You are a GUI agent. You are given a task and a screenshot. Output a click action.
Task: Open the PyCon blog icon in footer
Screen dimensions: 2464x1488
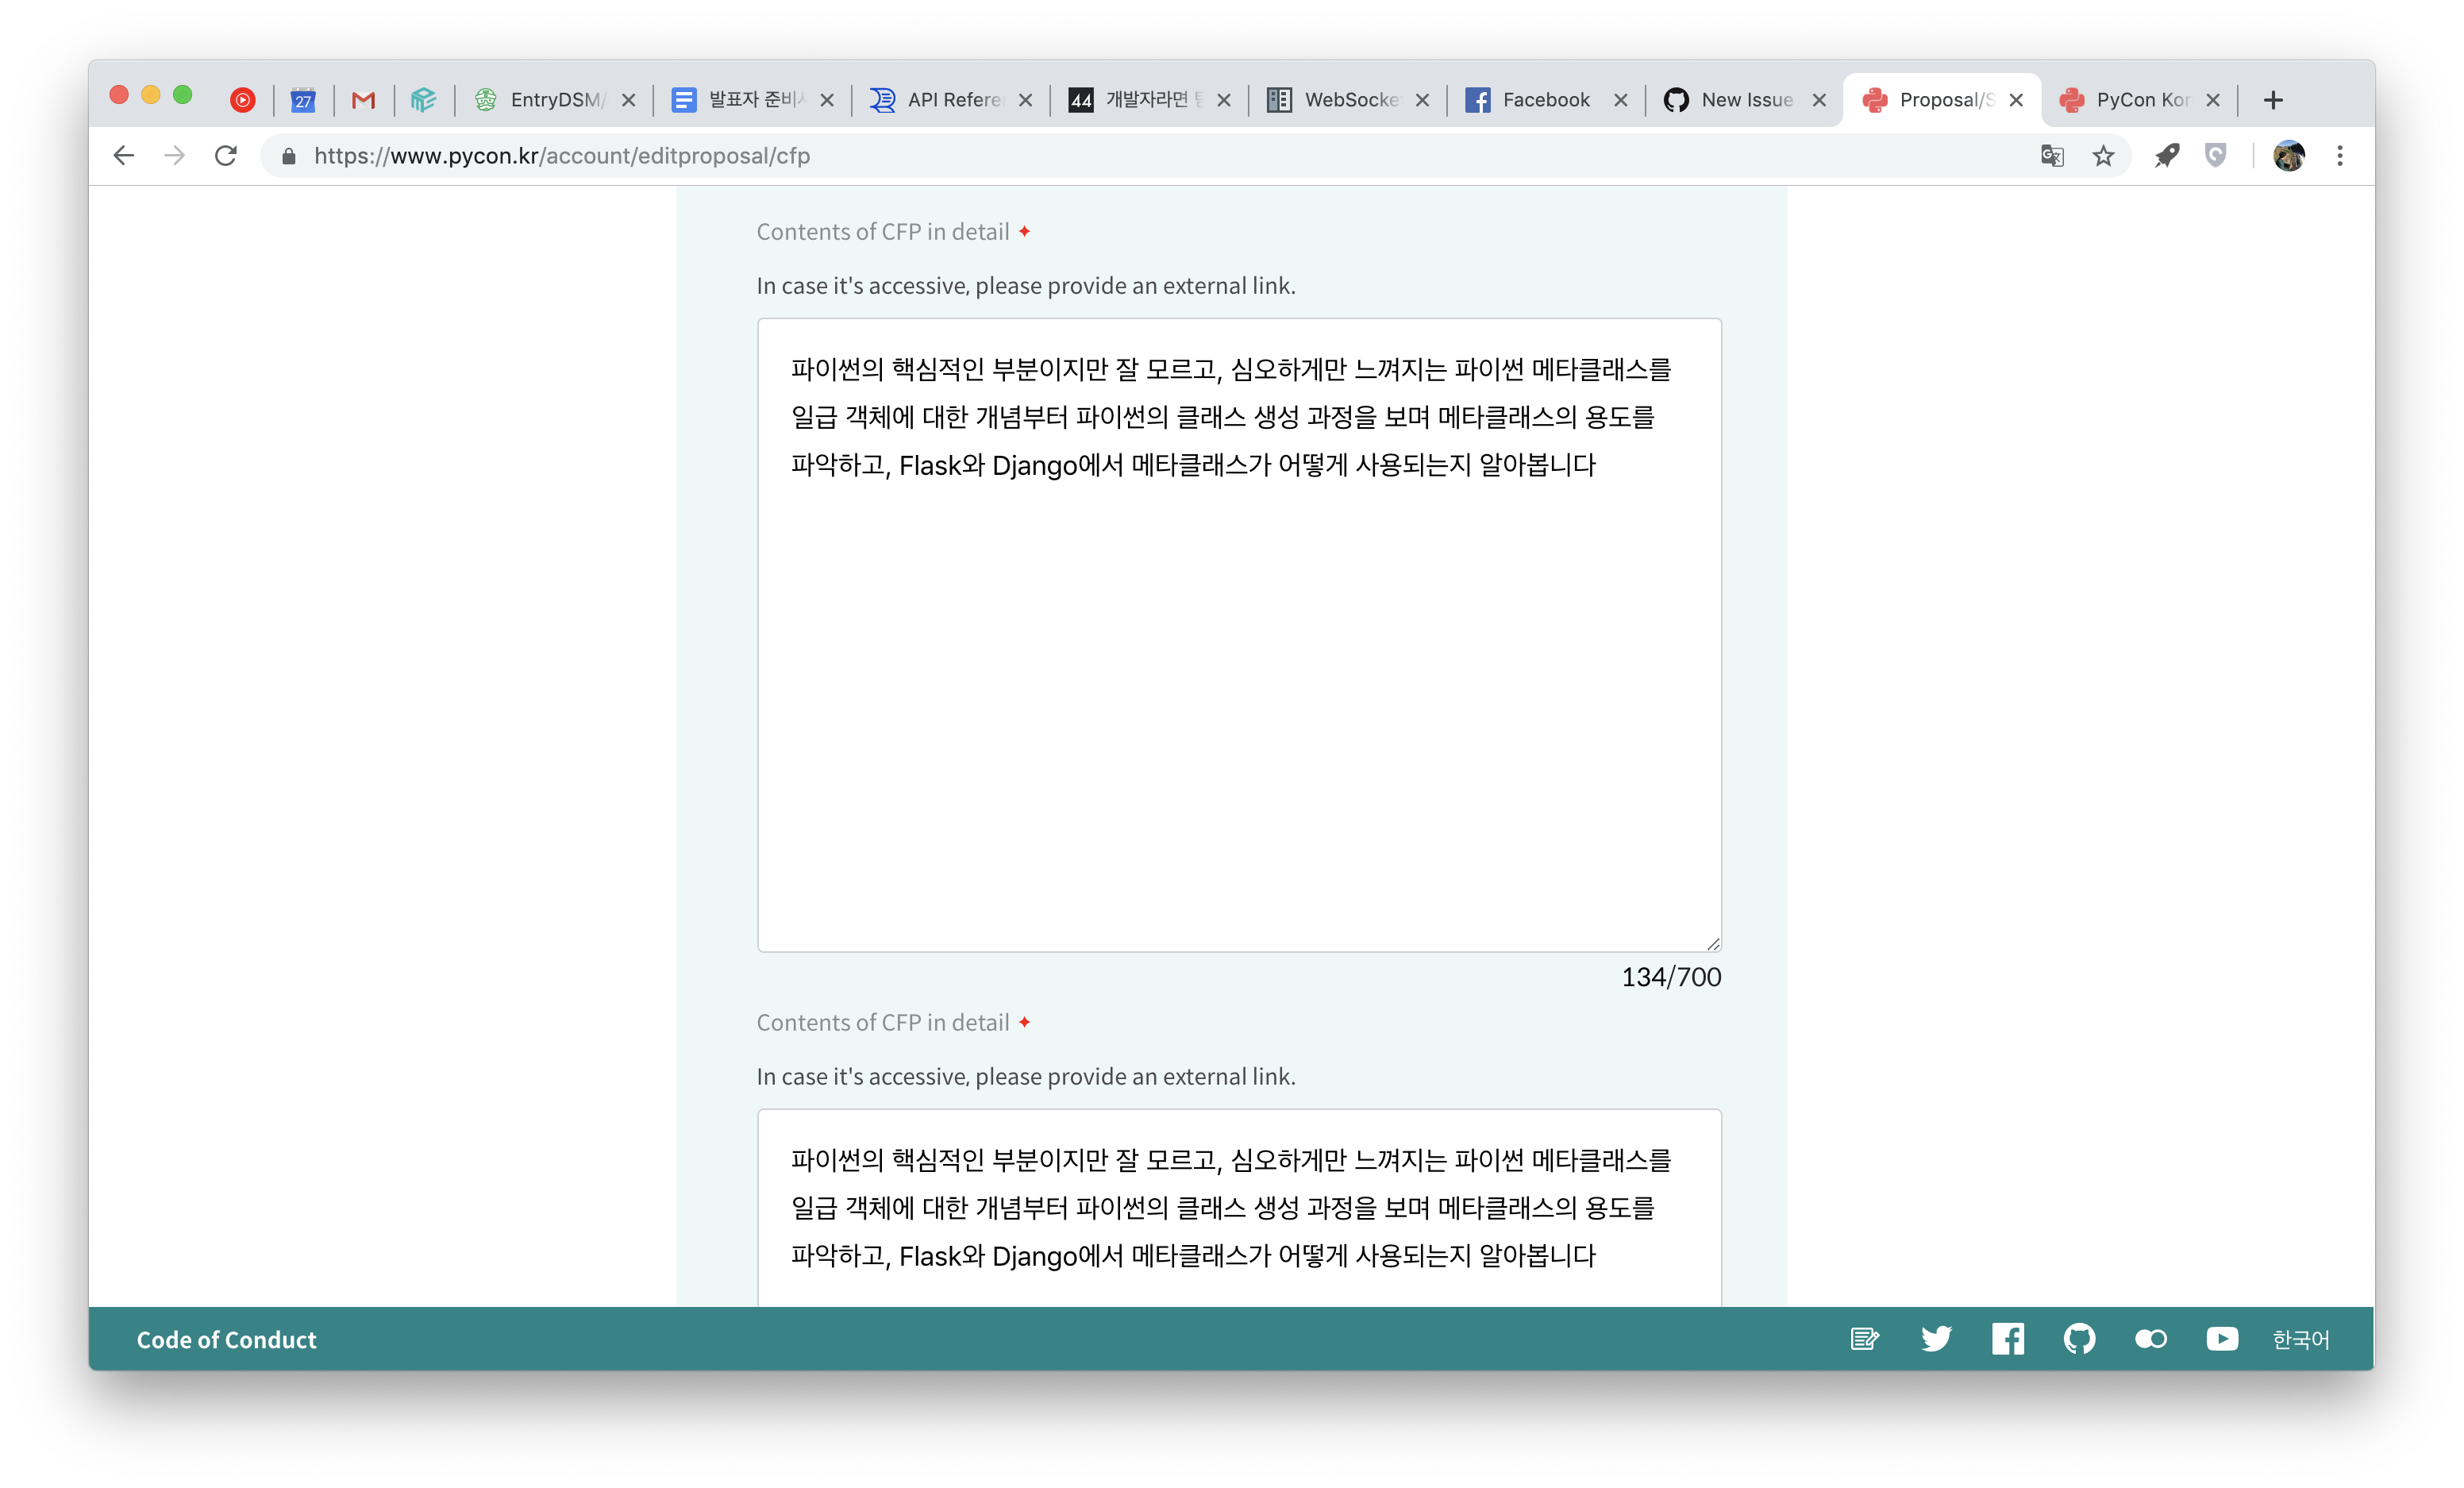[x=1864, y=1340]
